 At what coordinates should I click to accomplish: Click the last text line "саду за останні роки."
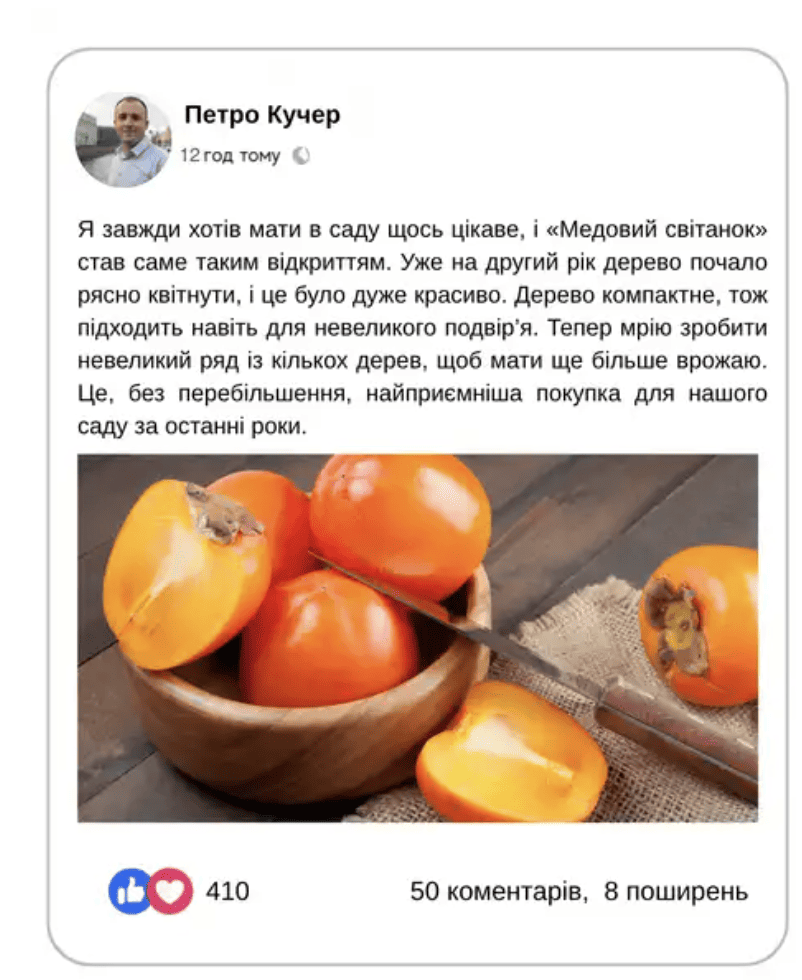tap(193, 427)
